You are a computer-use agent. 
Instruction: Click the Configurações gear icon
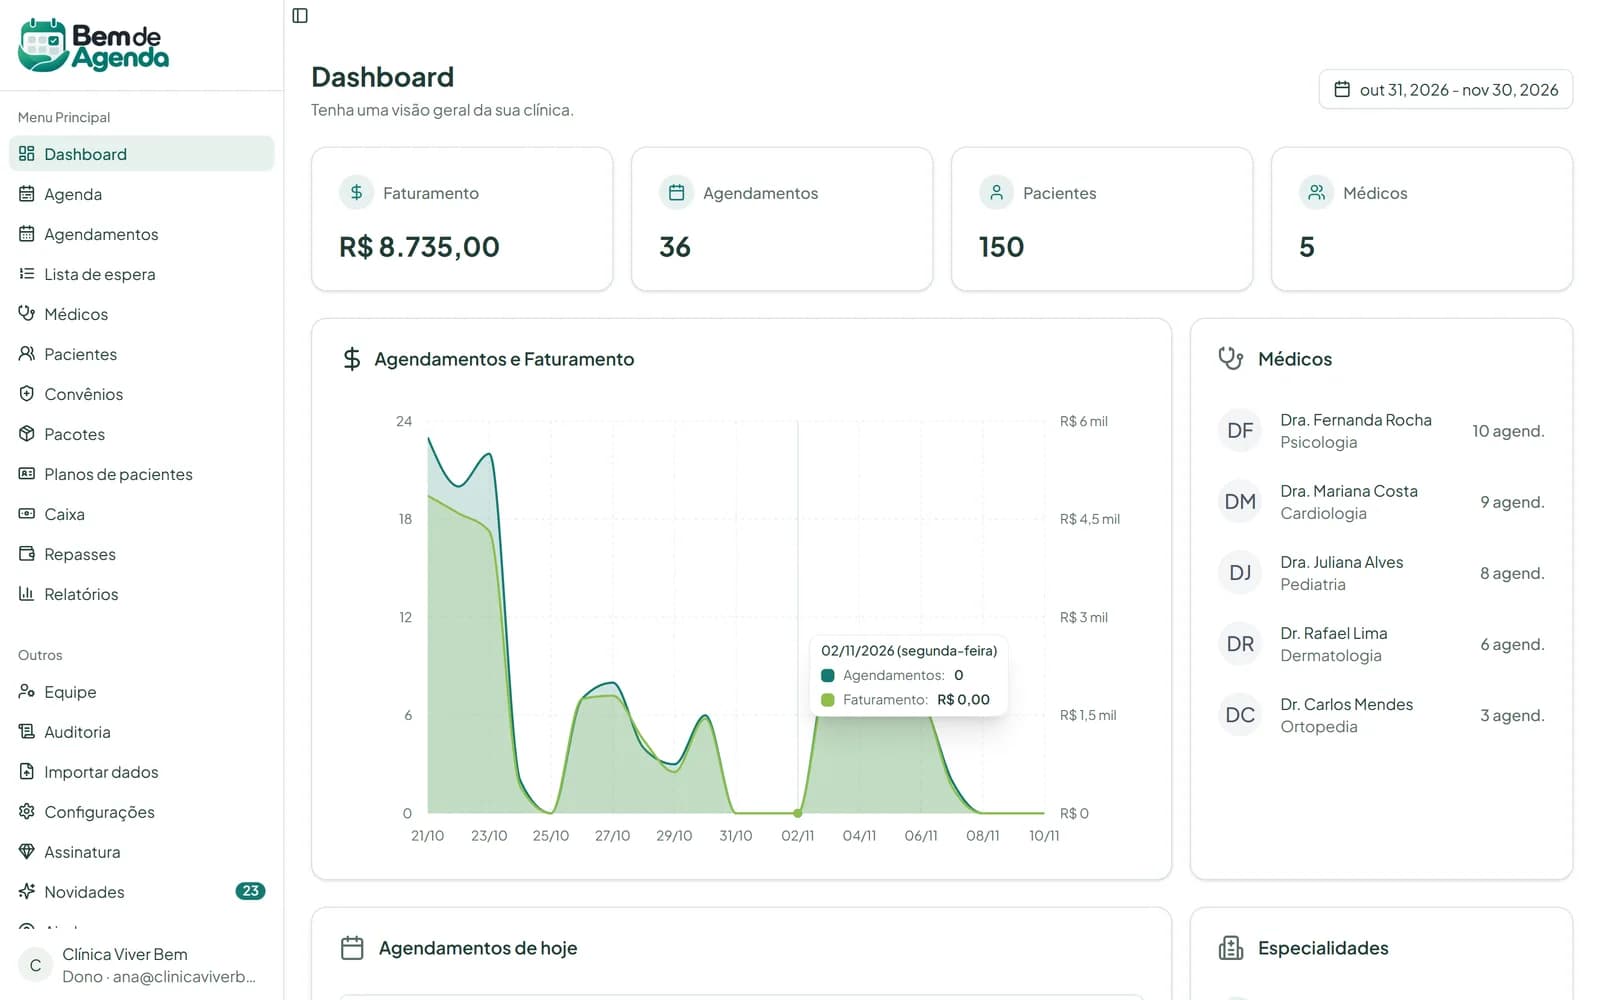pyautogui.click(x=27, y=812)
